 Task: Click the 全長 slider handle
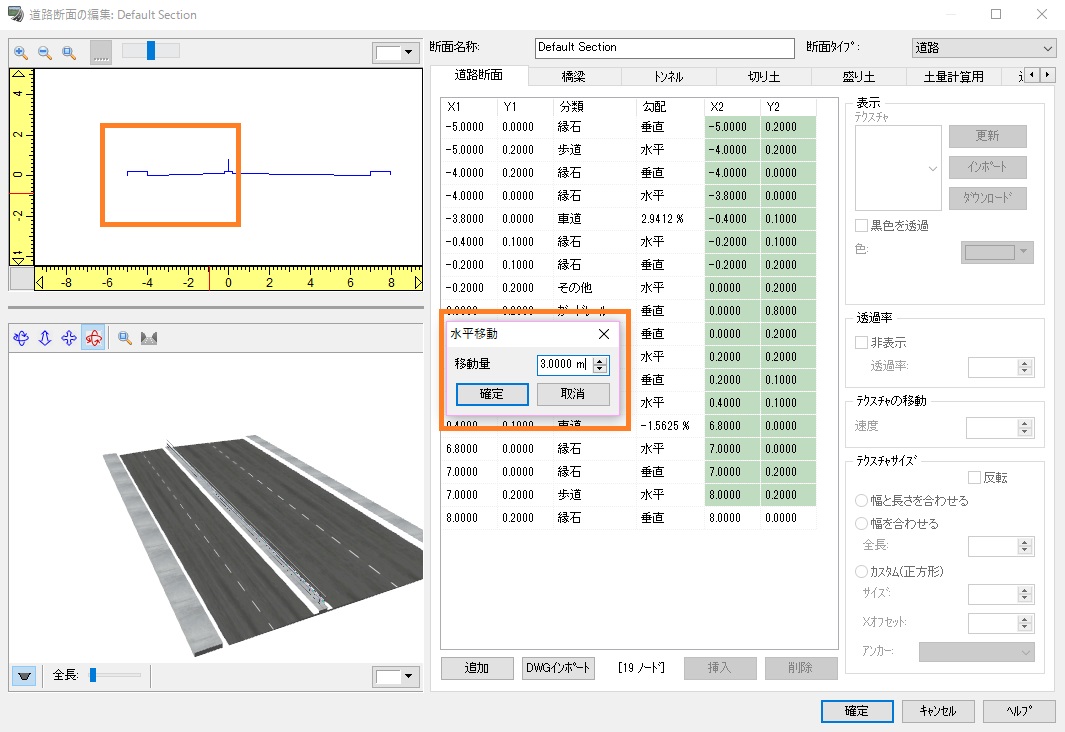tap(93, 676)
